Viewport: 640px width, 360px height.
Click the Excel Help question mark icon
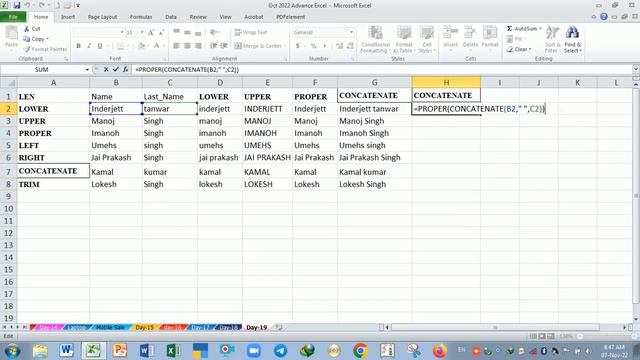pyautogui.click(x=604, y=17)
